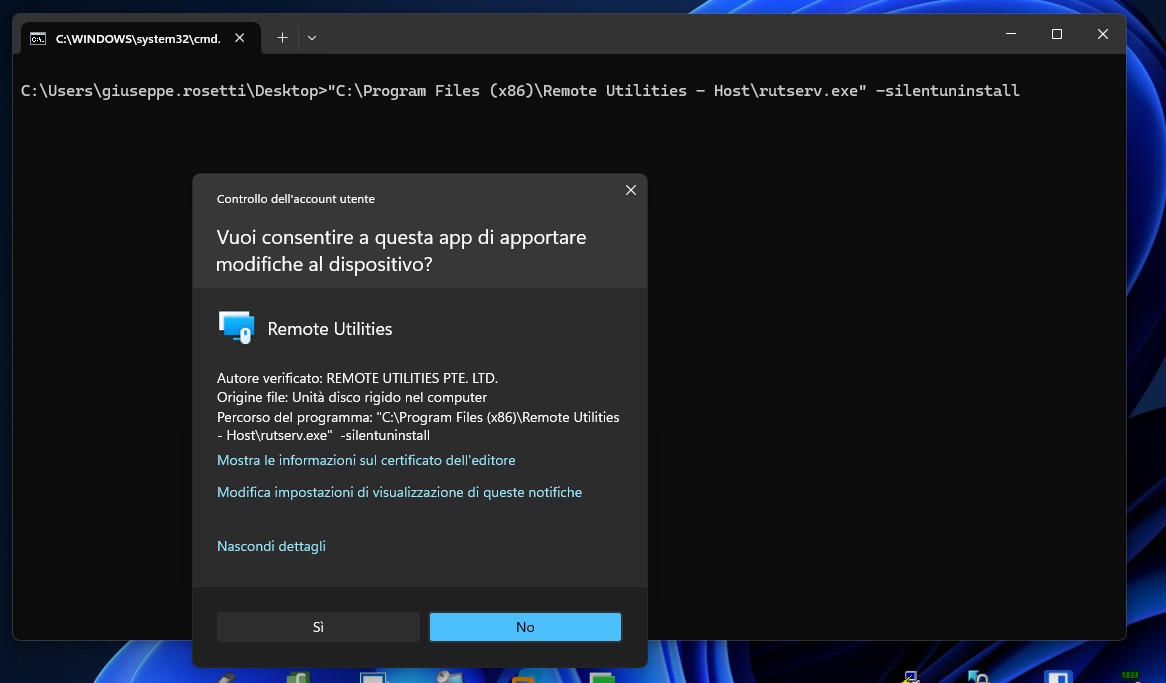Click the Remote Utilities app icon in the dialog

(236, 327)
